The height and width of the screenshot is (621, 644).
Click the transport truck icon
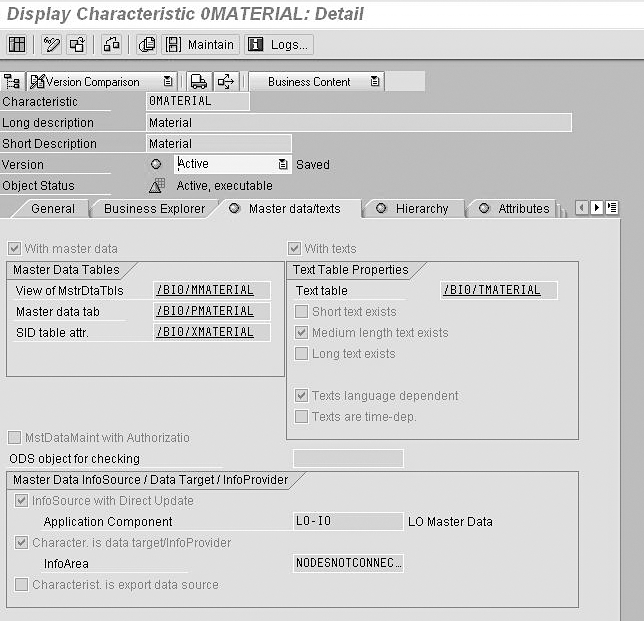[x=199, y=82]
